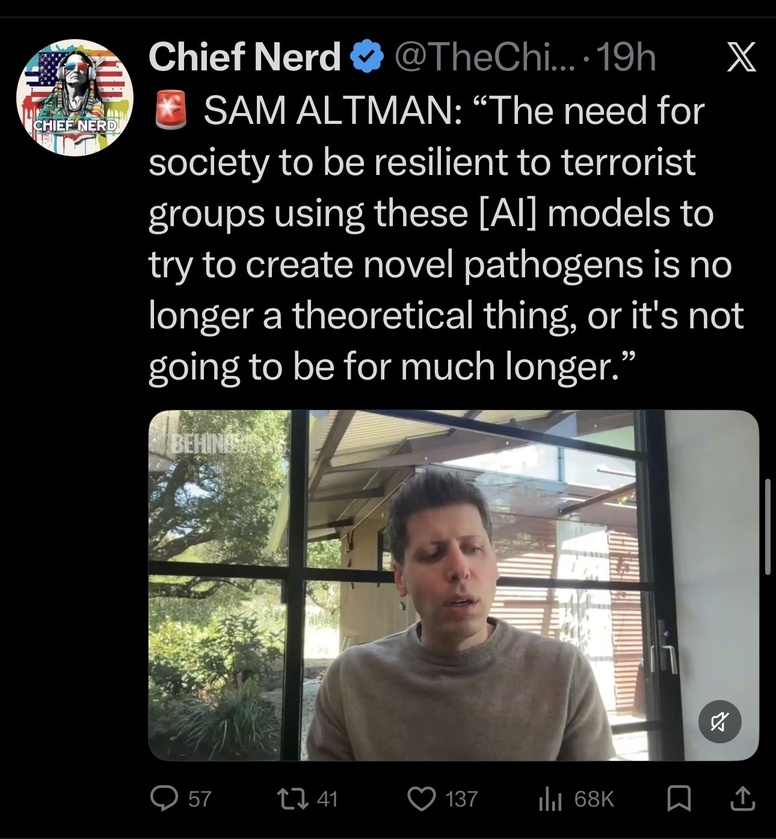
Task: Click the blue verified badge
Action: (367, 59)
